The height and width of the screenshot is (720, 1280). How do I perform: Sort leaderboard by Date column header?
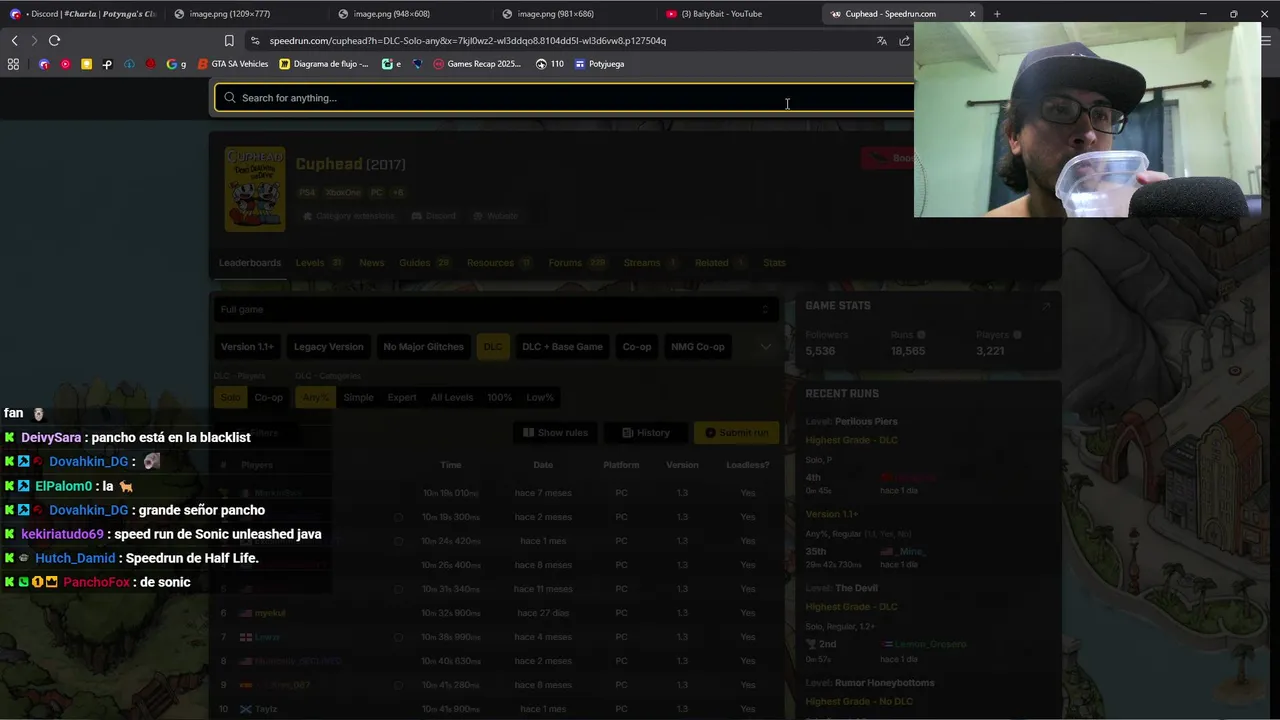[x=543, y=465]
